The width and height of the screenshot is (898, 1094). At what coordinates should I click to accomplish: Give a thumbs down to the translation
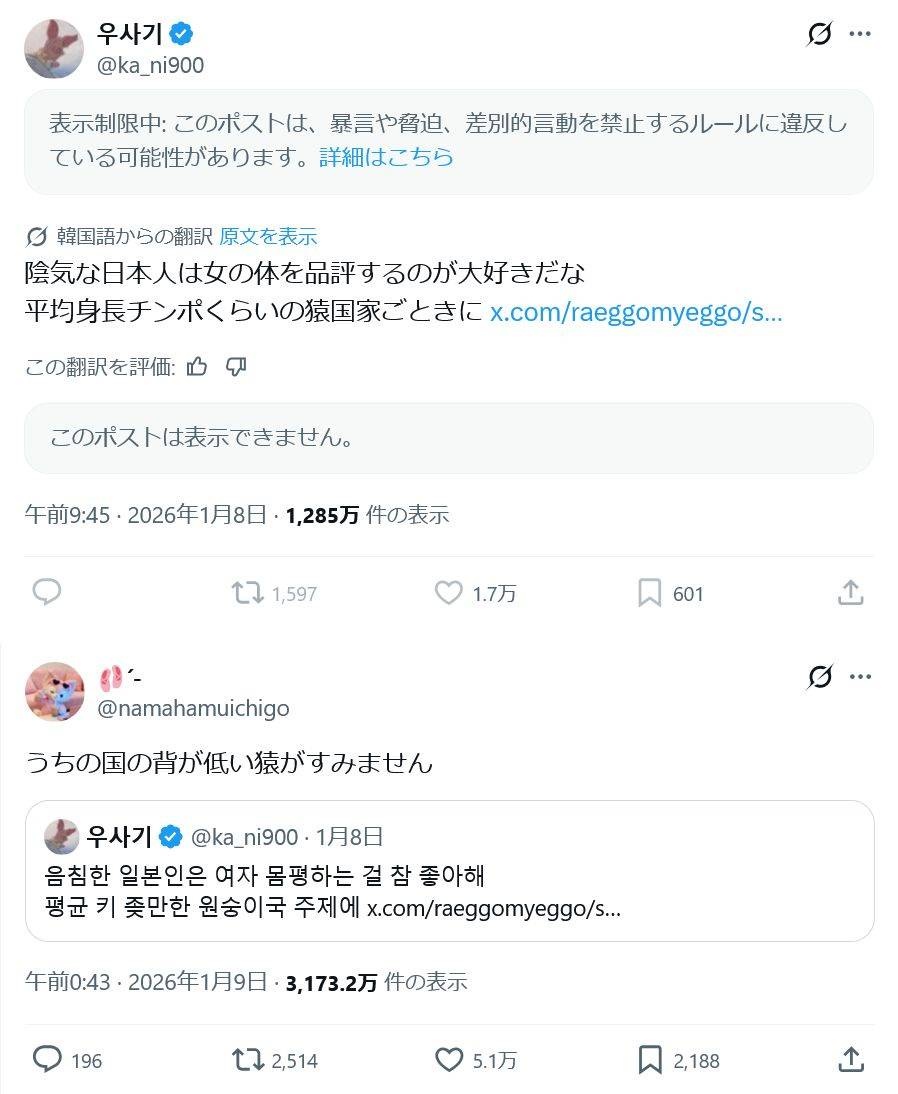pos(236,367)
